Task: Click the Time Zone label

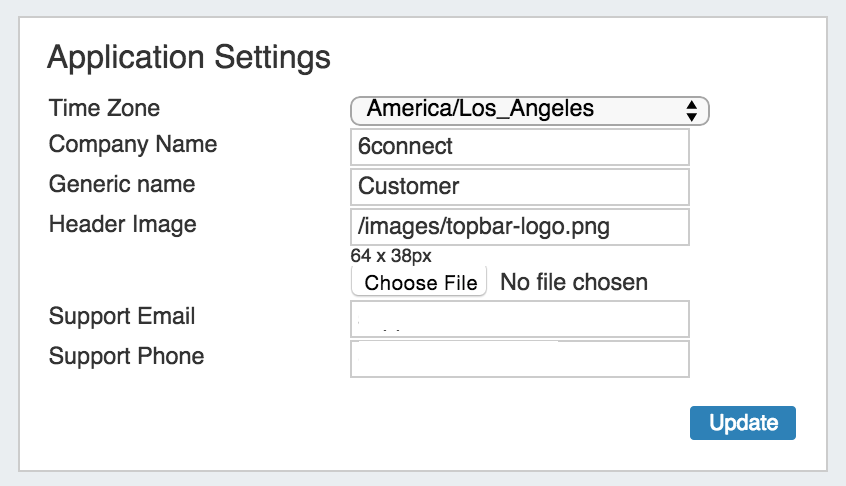Action: point(104,108)
